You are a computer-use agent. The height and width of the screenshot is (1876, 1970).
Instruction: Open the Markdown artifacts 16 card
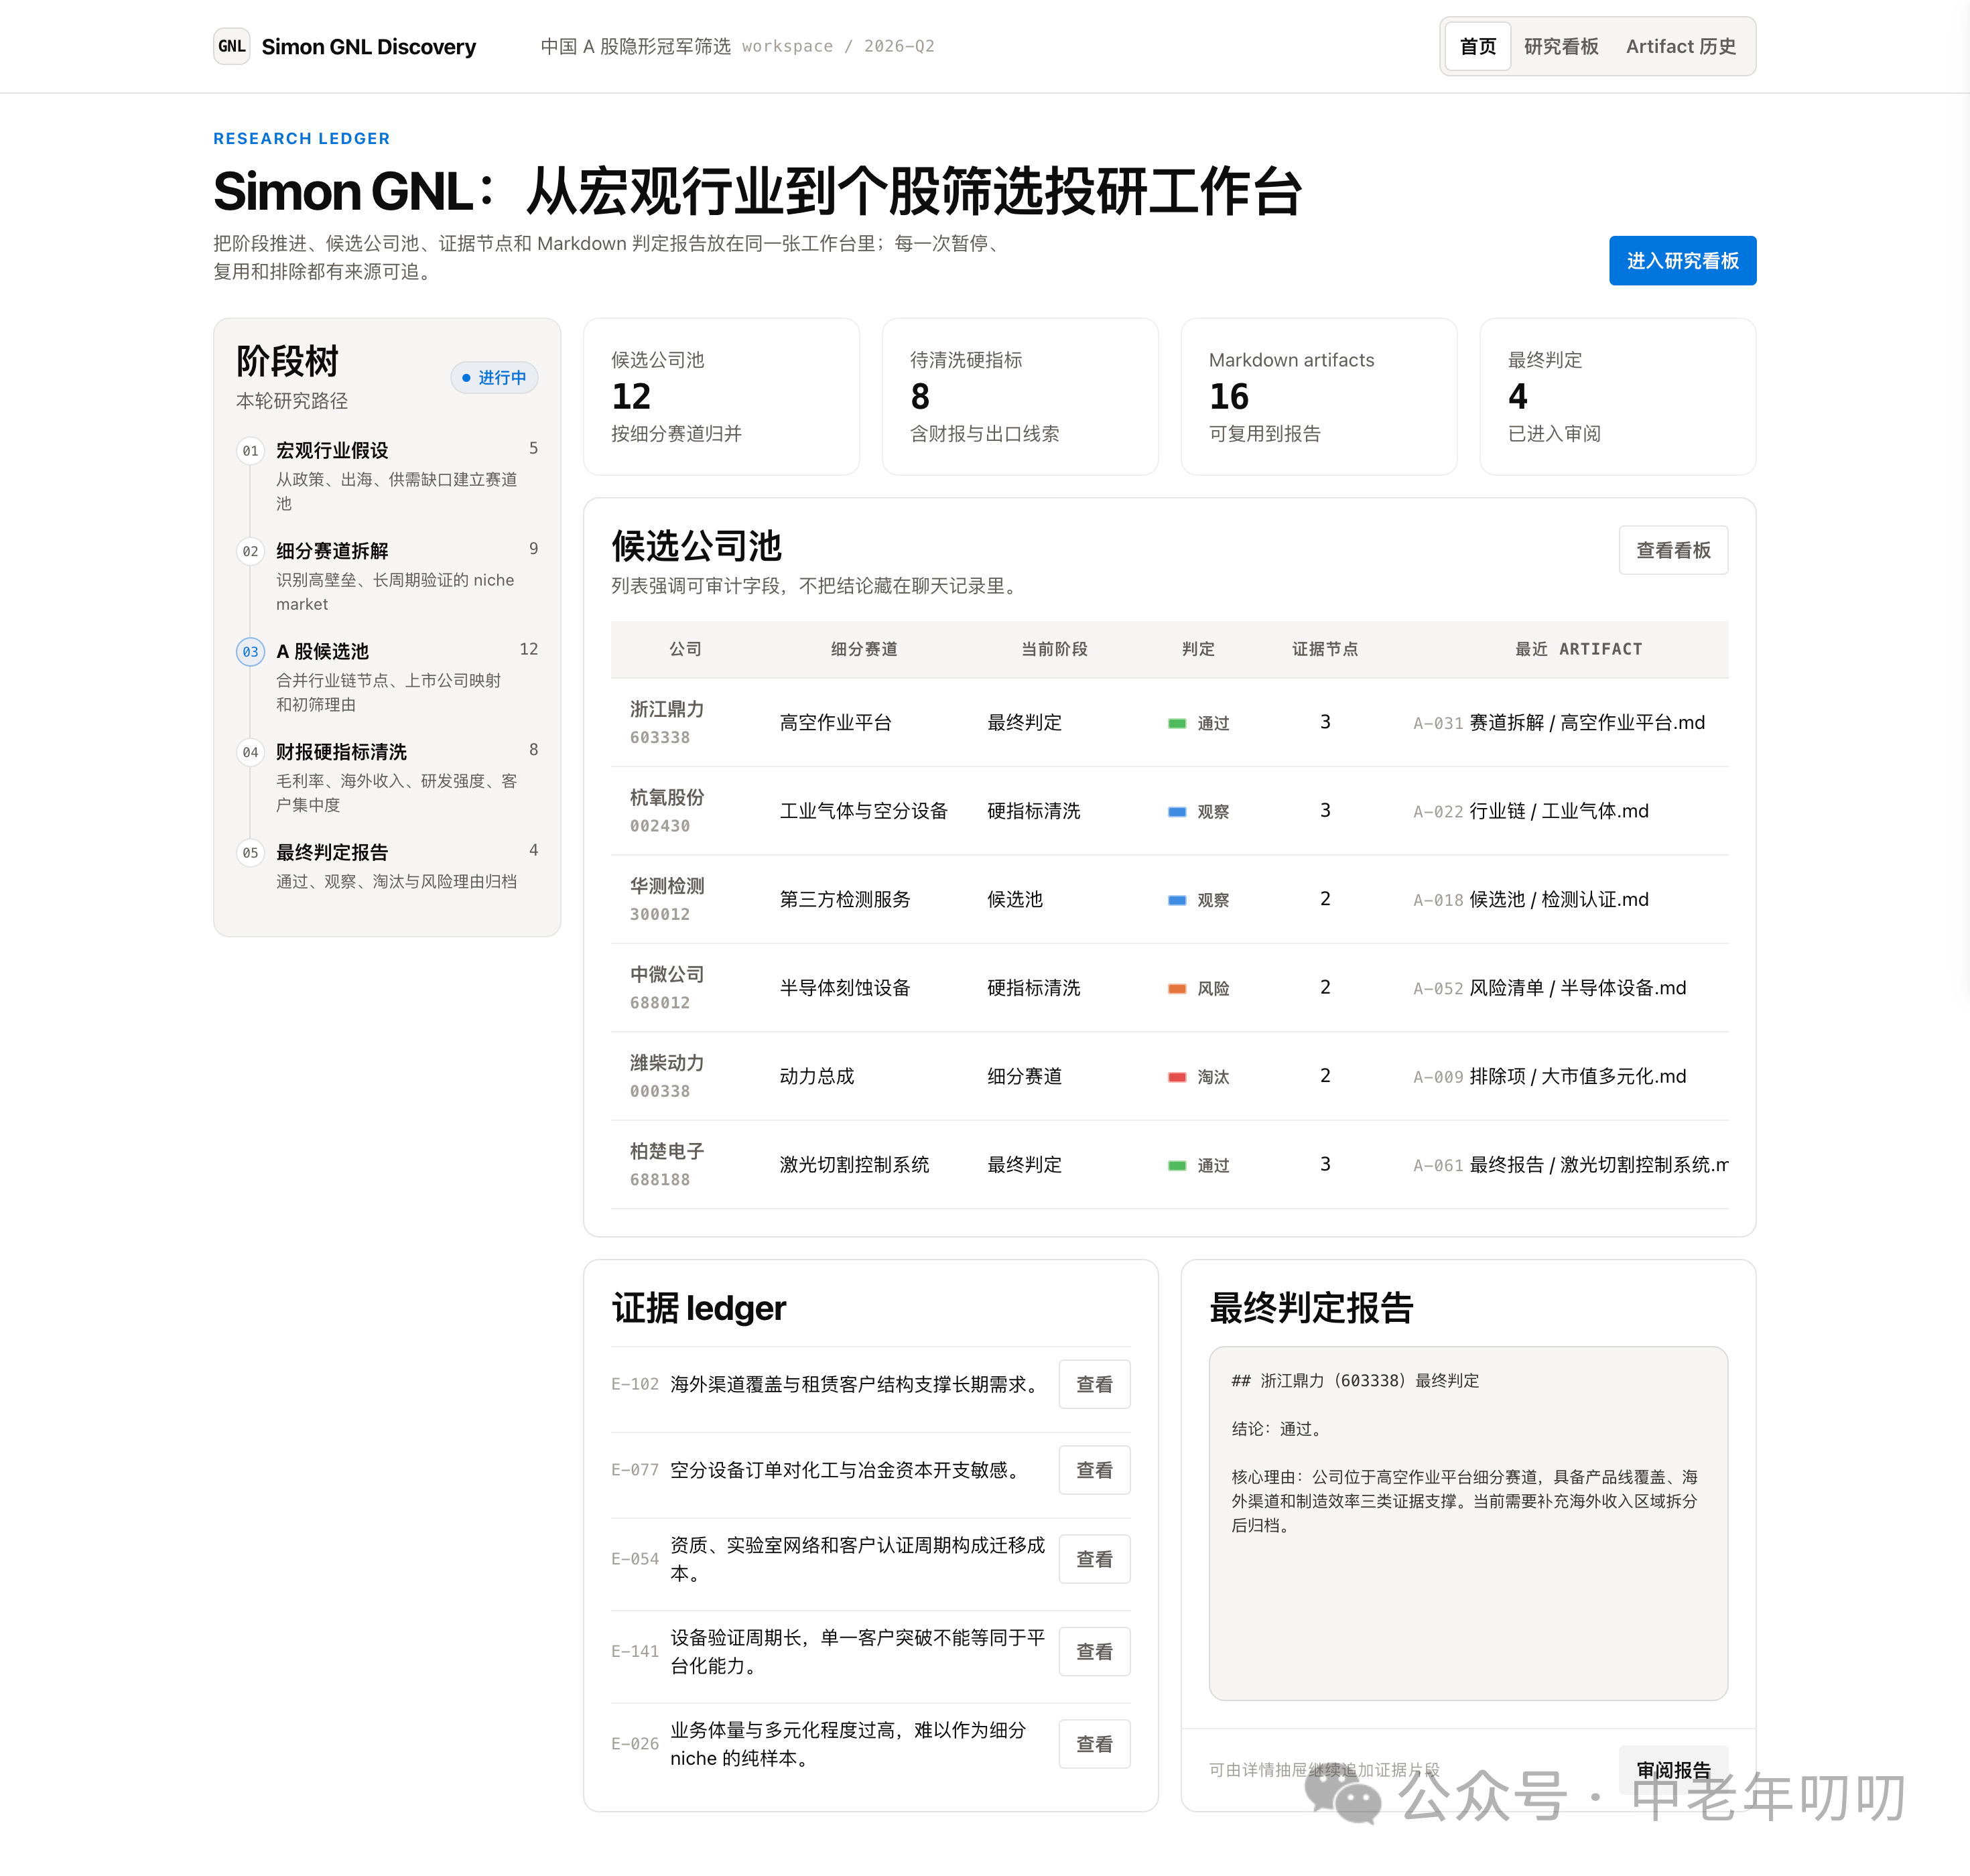tap(1318, 396)
